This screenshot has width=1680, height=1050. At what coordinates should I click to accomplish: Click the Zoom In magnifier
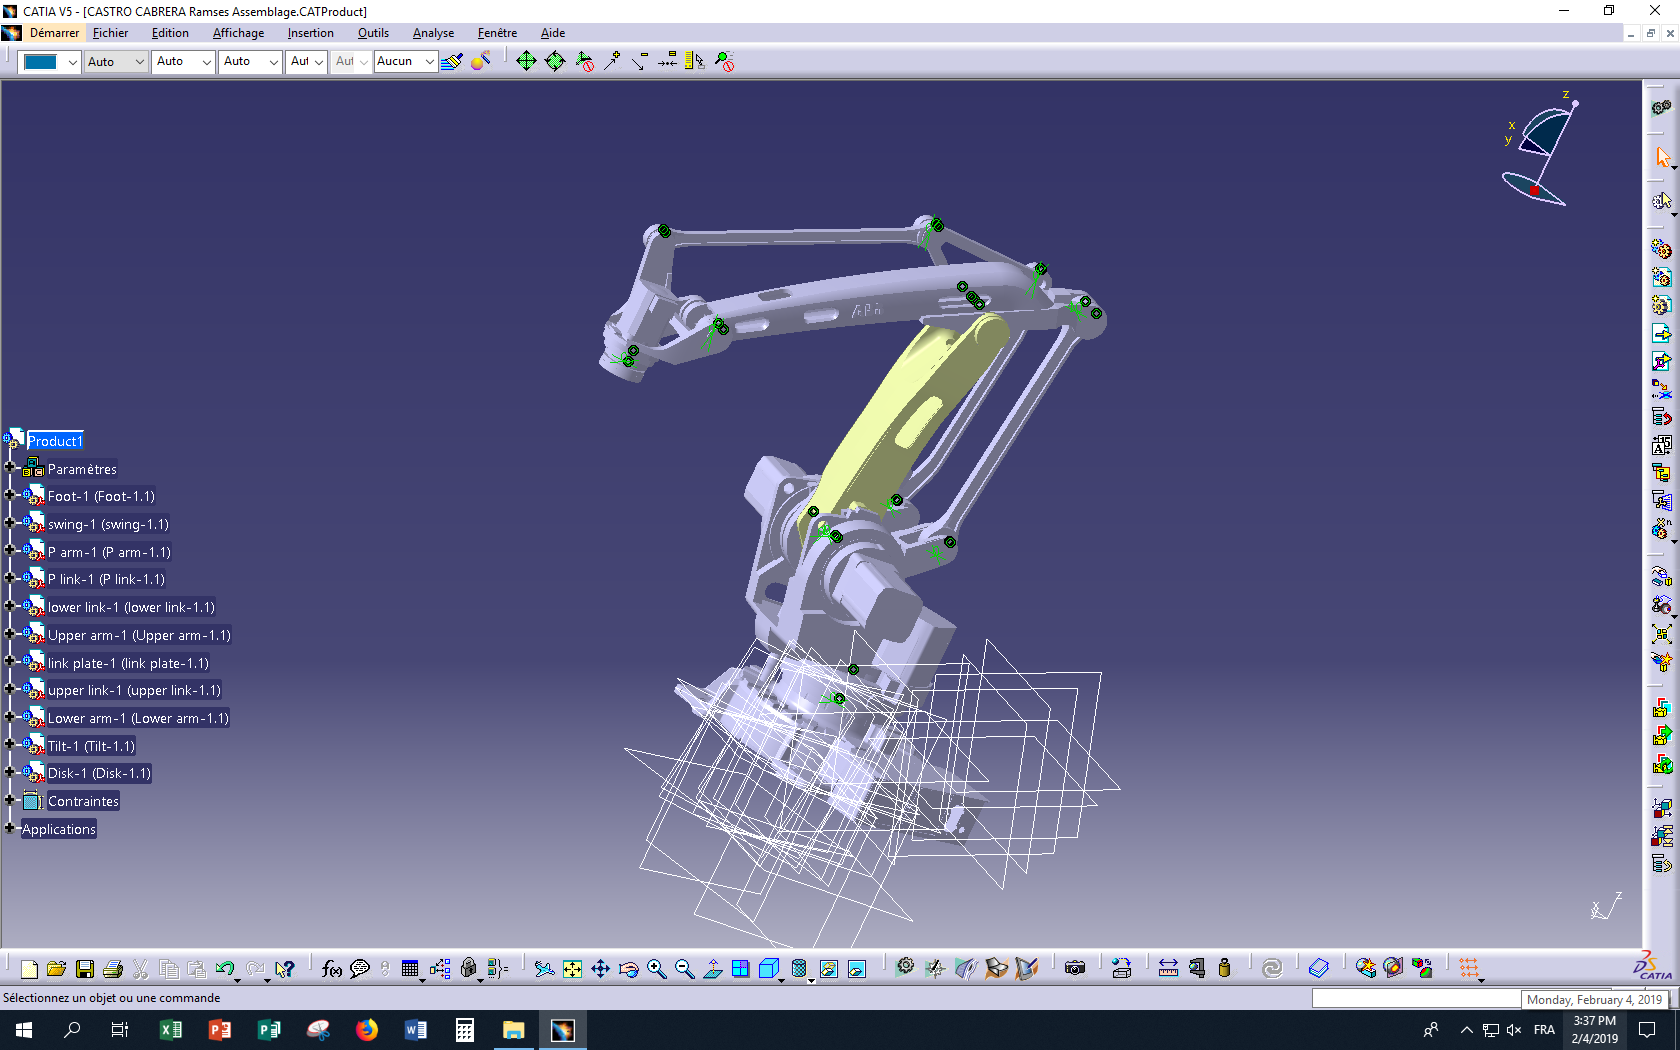pyautogui.click(x=656, y=968)
